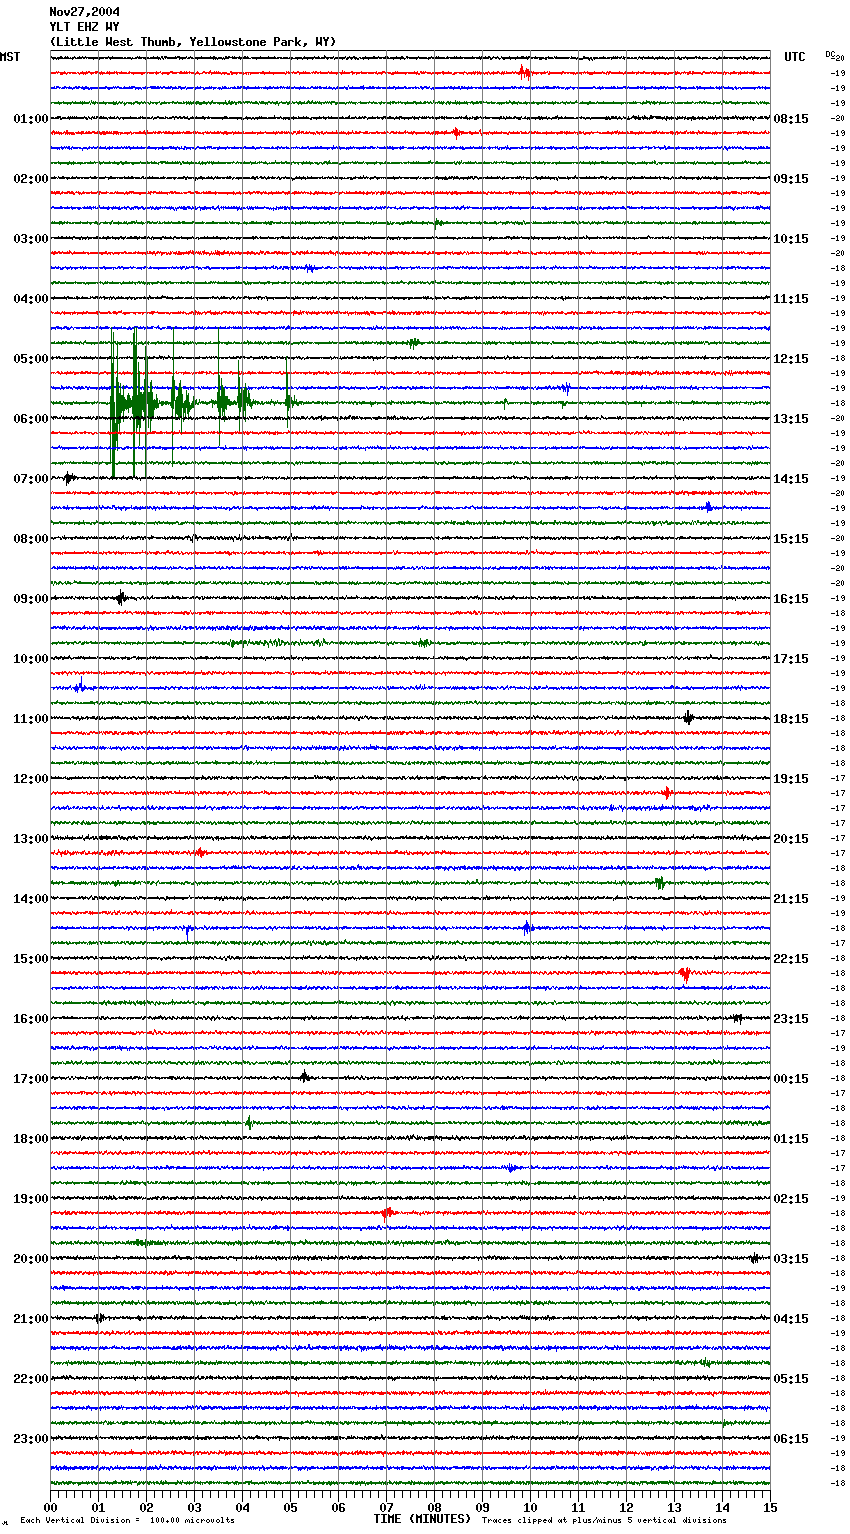
Task: Click the 10 minute axis tick label
Action: pos(530,1508)
